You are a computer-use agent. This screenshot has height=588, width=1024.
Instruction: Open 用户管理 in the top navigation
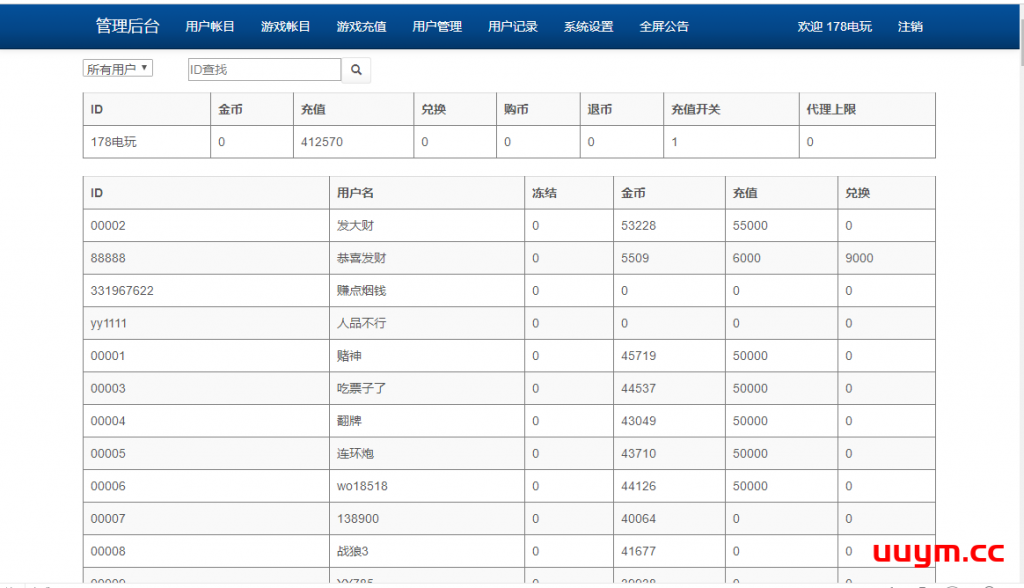[437, 27]
